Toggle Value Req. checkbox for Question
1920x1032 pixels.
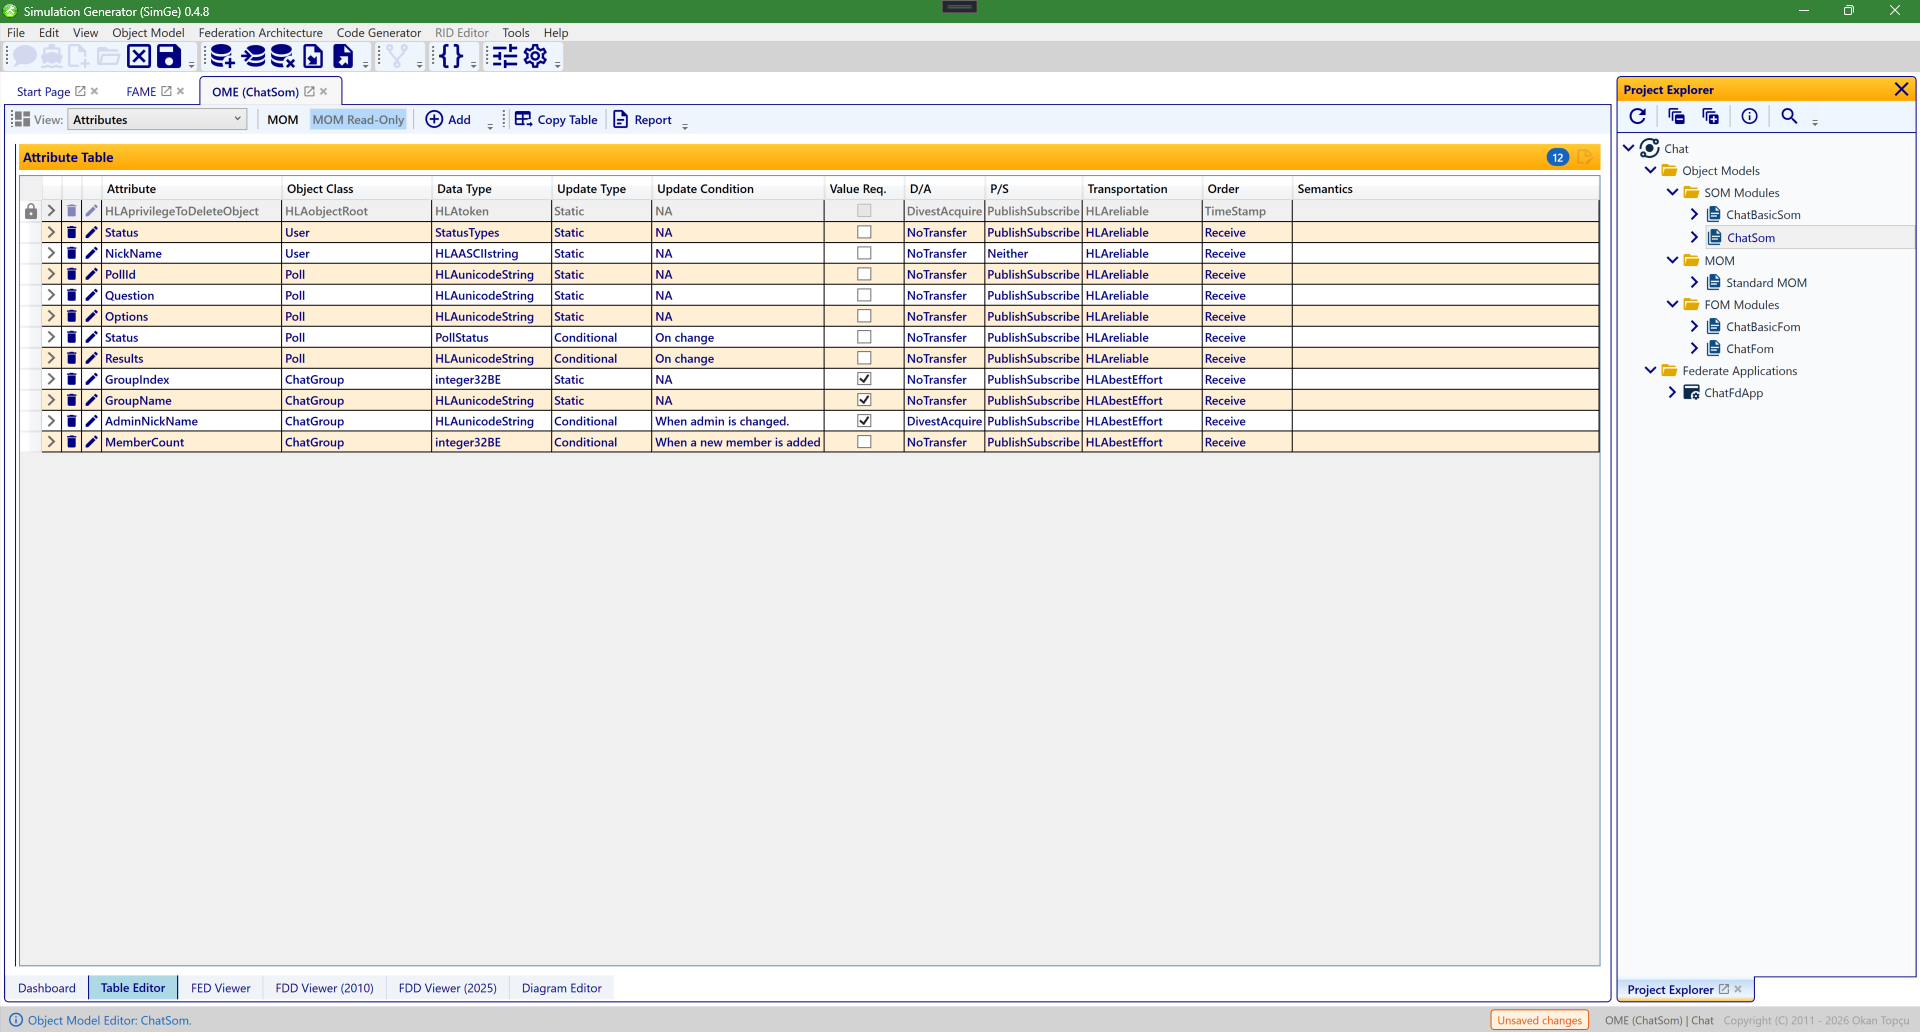click(x=864, y=295)
